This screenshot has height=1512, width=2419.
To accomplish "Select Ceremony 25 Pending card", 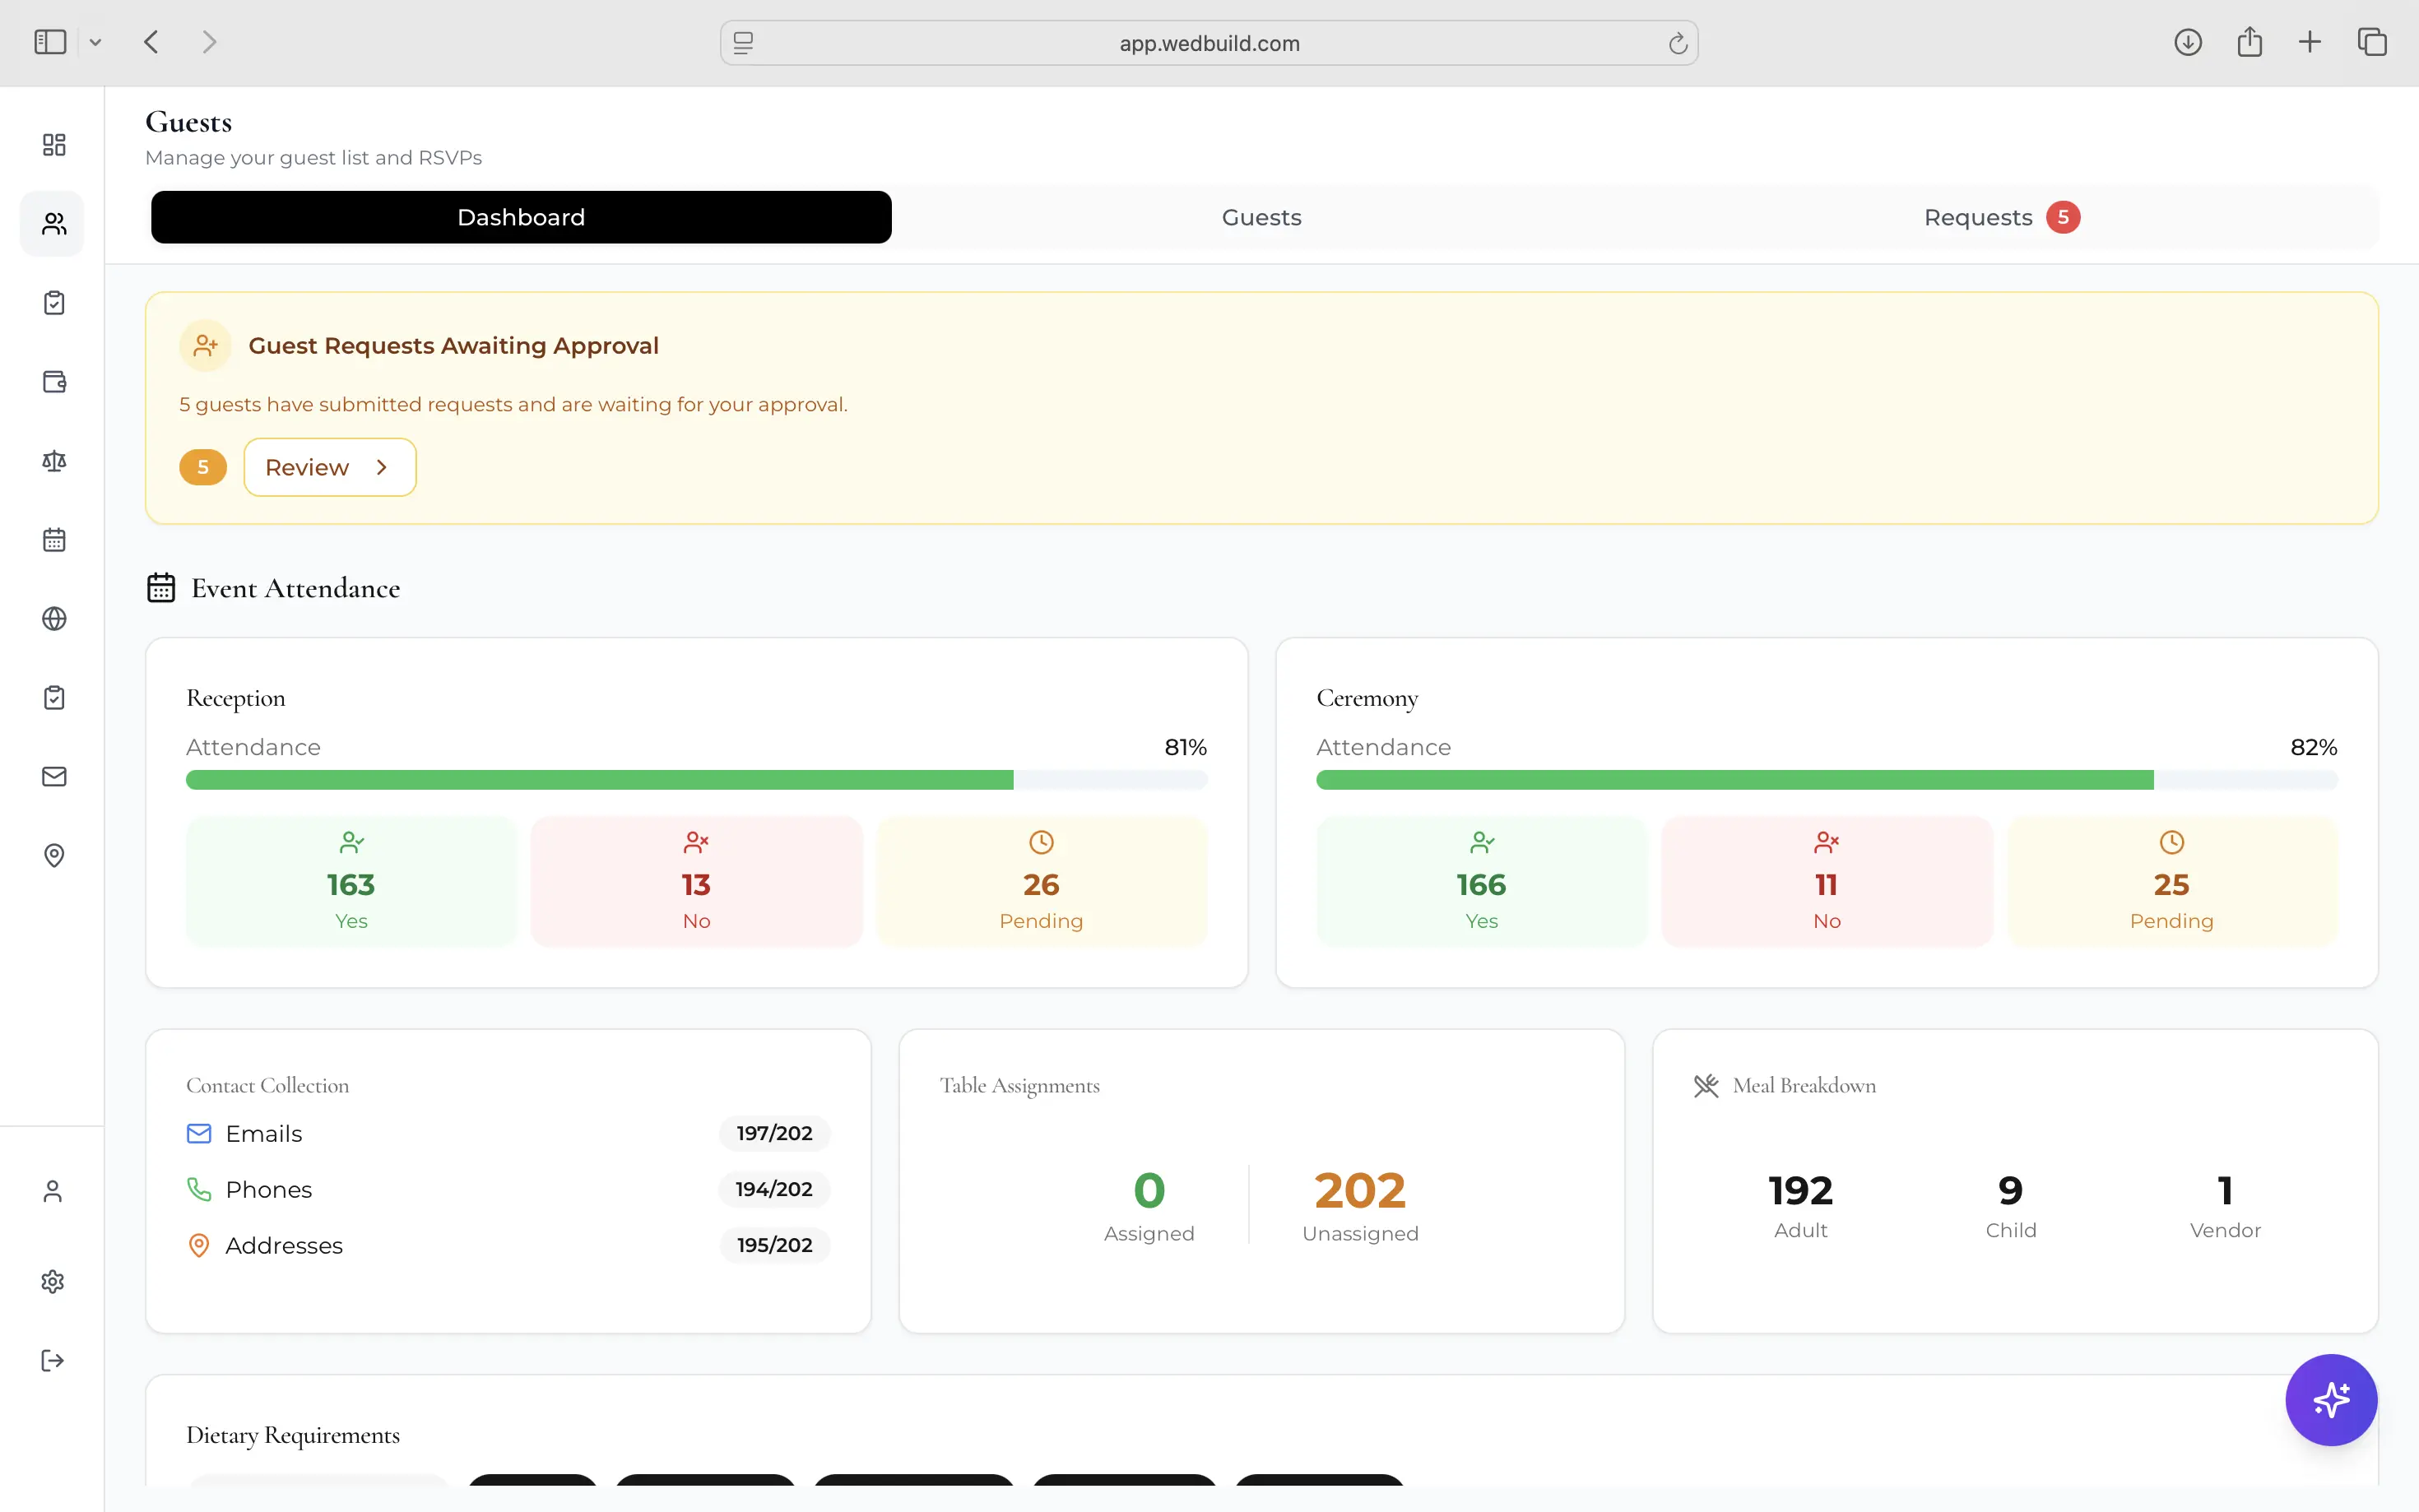I will tap(2172, 882).
